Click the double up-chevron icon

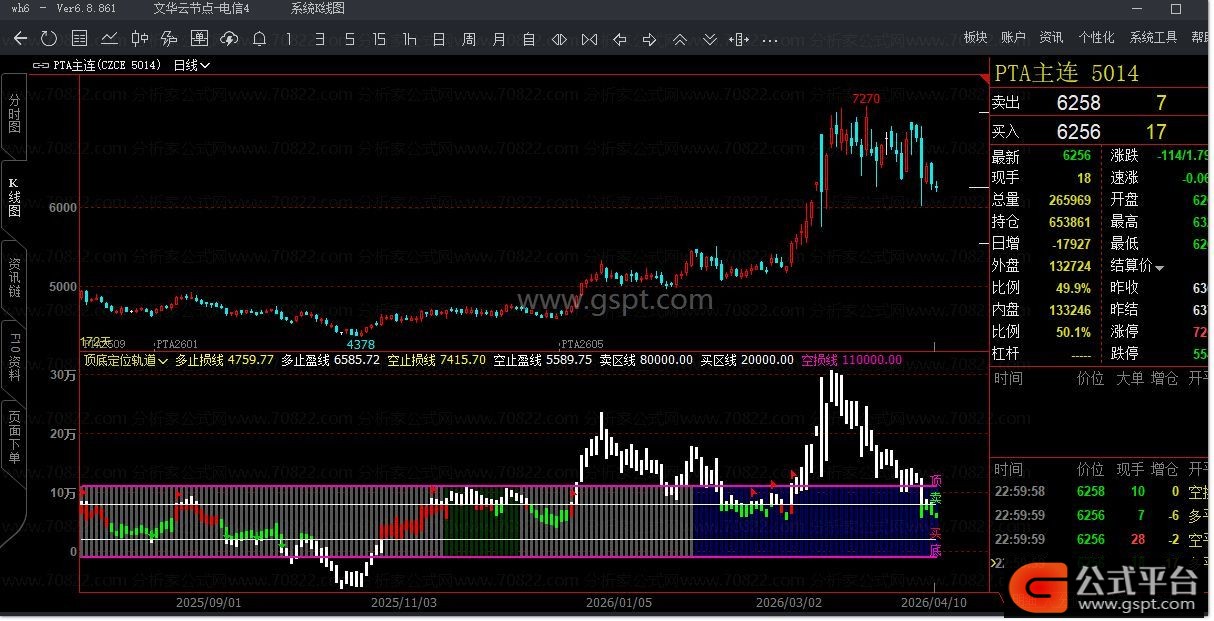coord(680,39)
